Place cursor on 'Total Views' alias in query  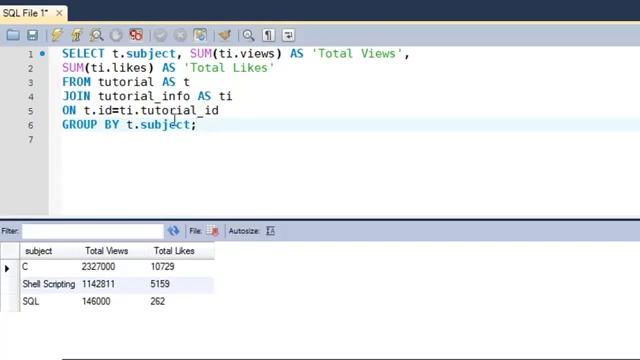pos(357,54)
